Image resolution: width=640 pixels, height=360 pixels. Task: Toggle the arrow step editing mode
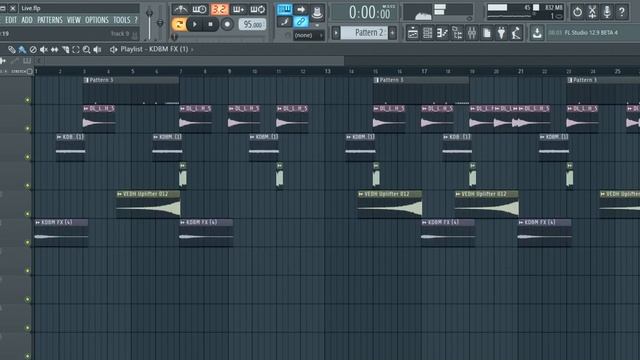click(x=301, y=9)
